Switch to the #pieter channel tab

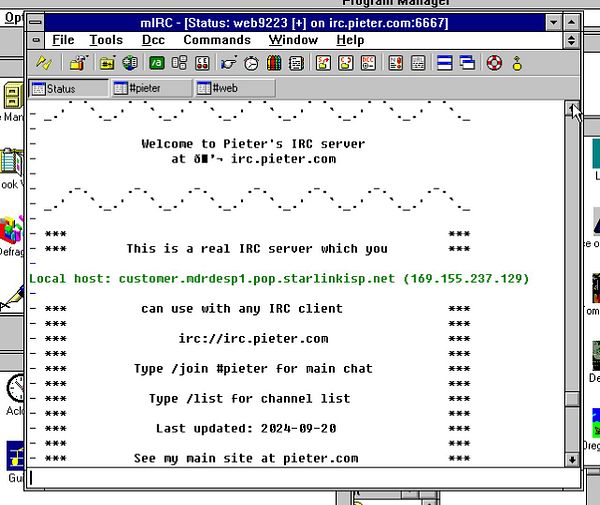tap(152, 88)
